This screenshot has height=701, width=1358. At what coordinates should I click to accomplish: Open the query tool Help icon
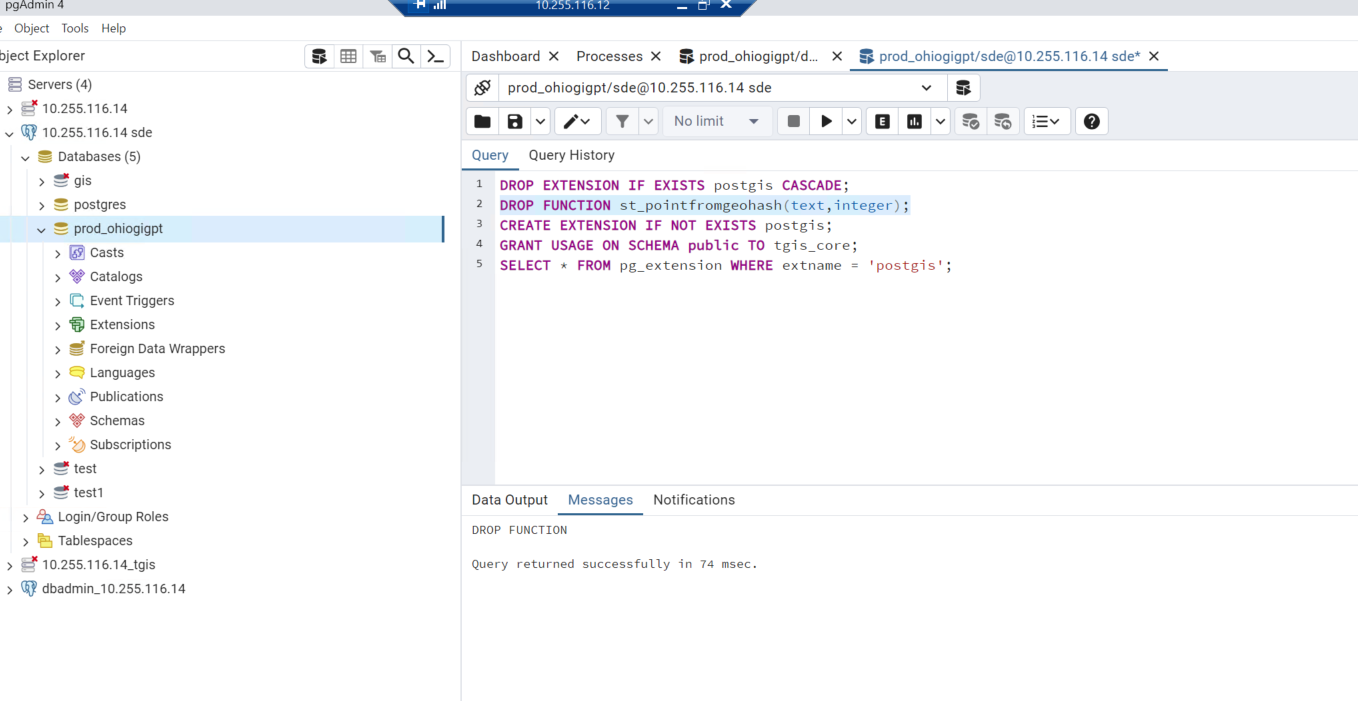(x=1091, y=121)
